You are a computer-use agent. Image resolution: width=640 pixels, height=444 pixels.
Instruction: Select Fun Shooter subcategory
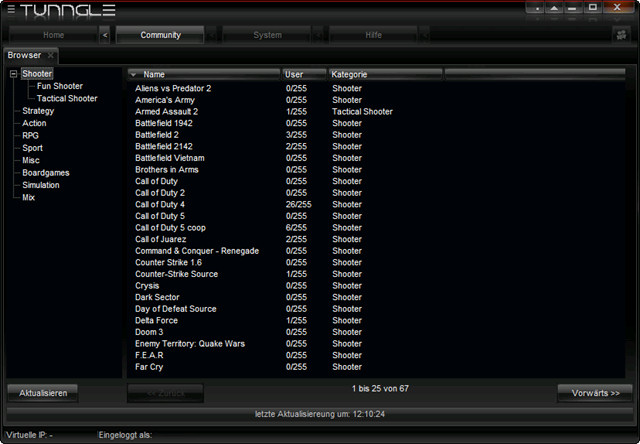[x=60, y=86]
